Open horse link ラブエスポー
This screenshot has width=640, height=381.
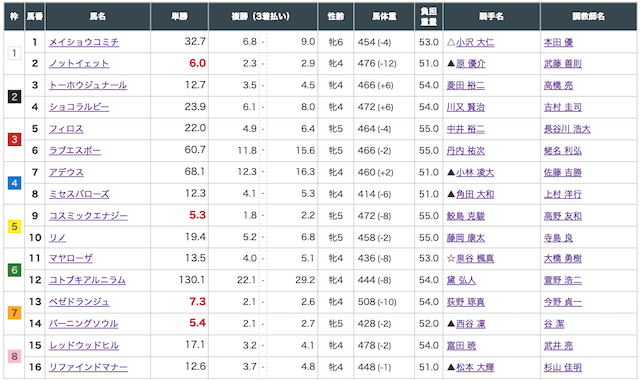tap(75, 151)
